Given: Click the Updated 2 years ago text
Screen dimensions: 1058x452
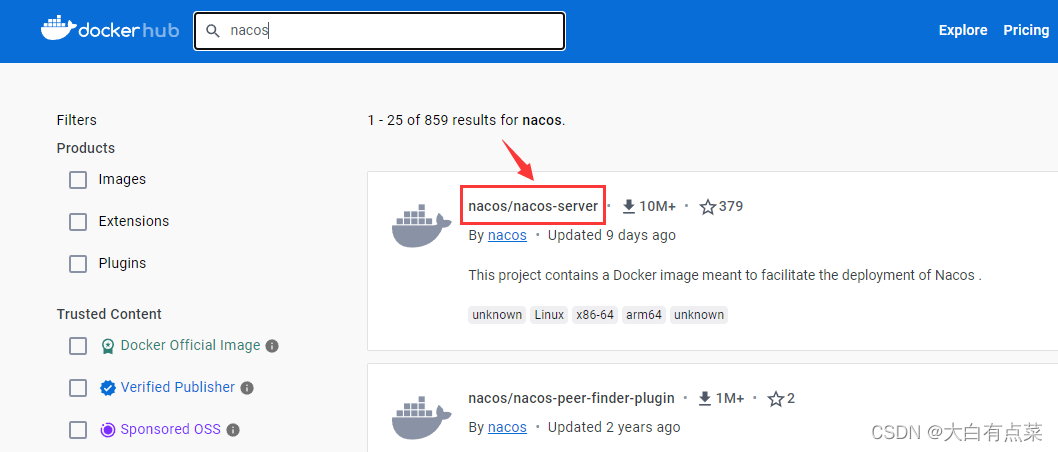Looking at the screenshot, I should (x=614, y=427).
